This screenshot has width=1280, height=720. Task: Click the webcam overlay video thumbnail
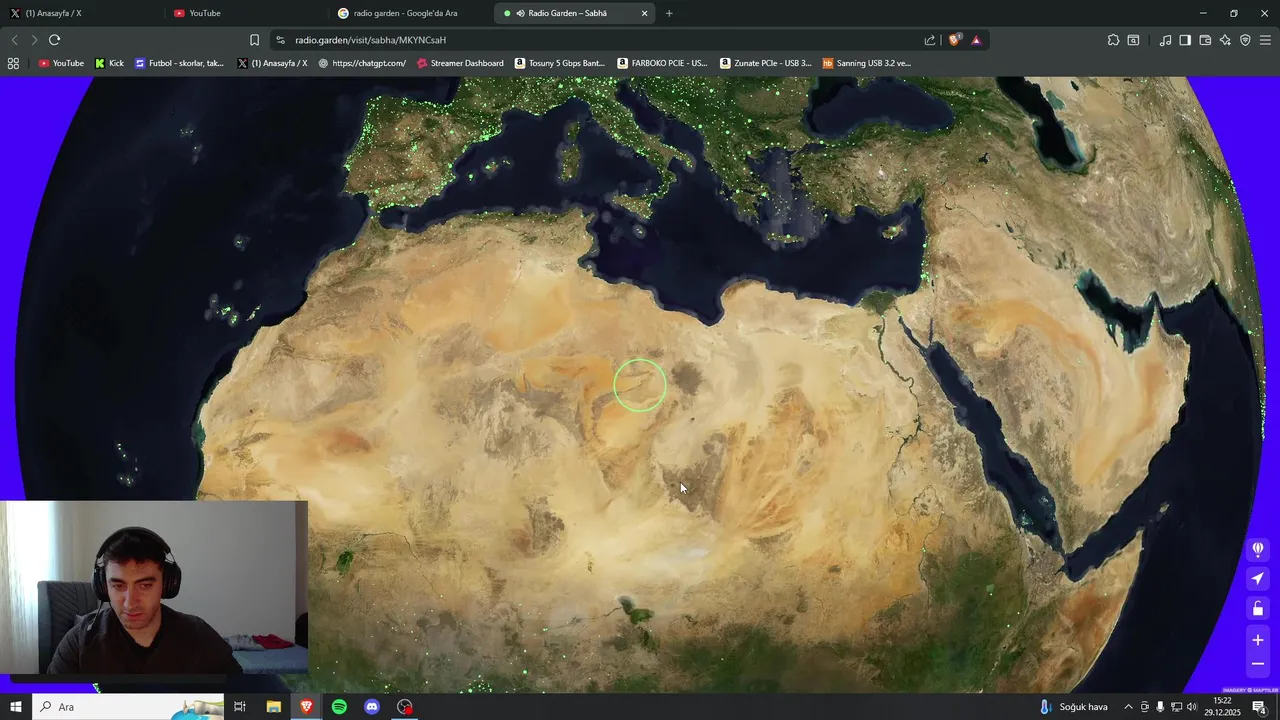154,588
